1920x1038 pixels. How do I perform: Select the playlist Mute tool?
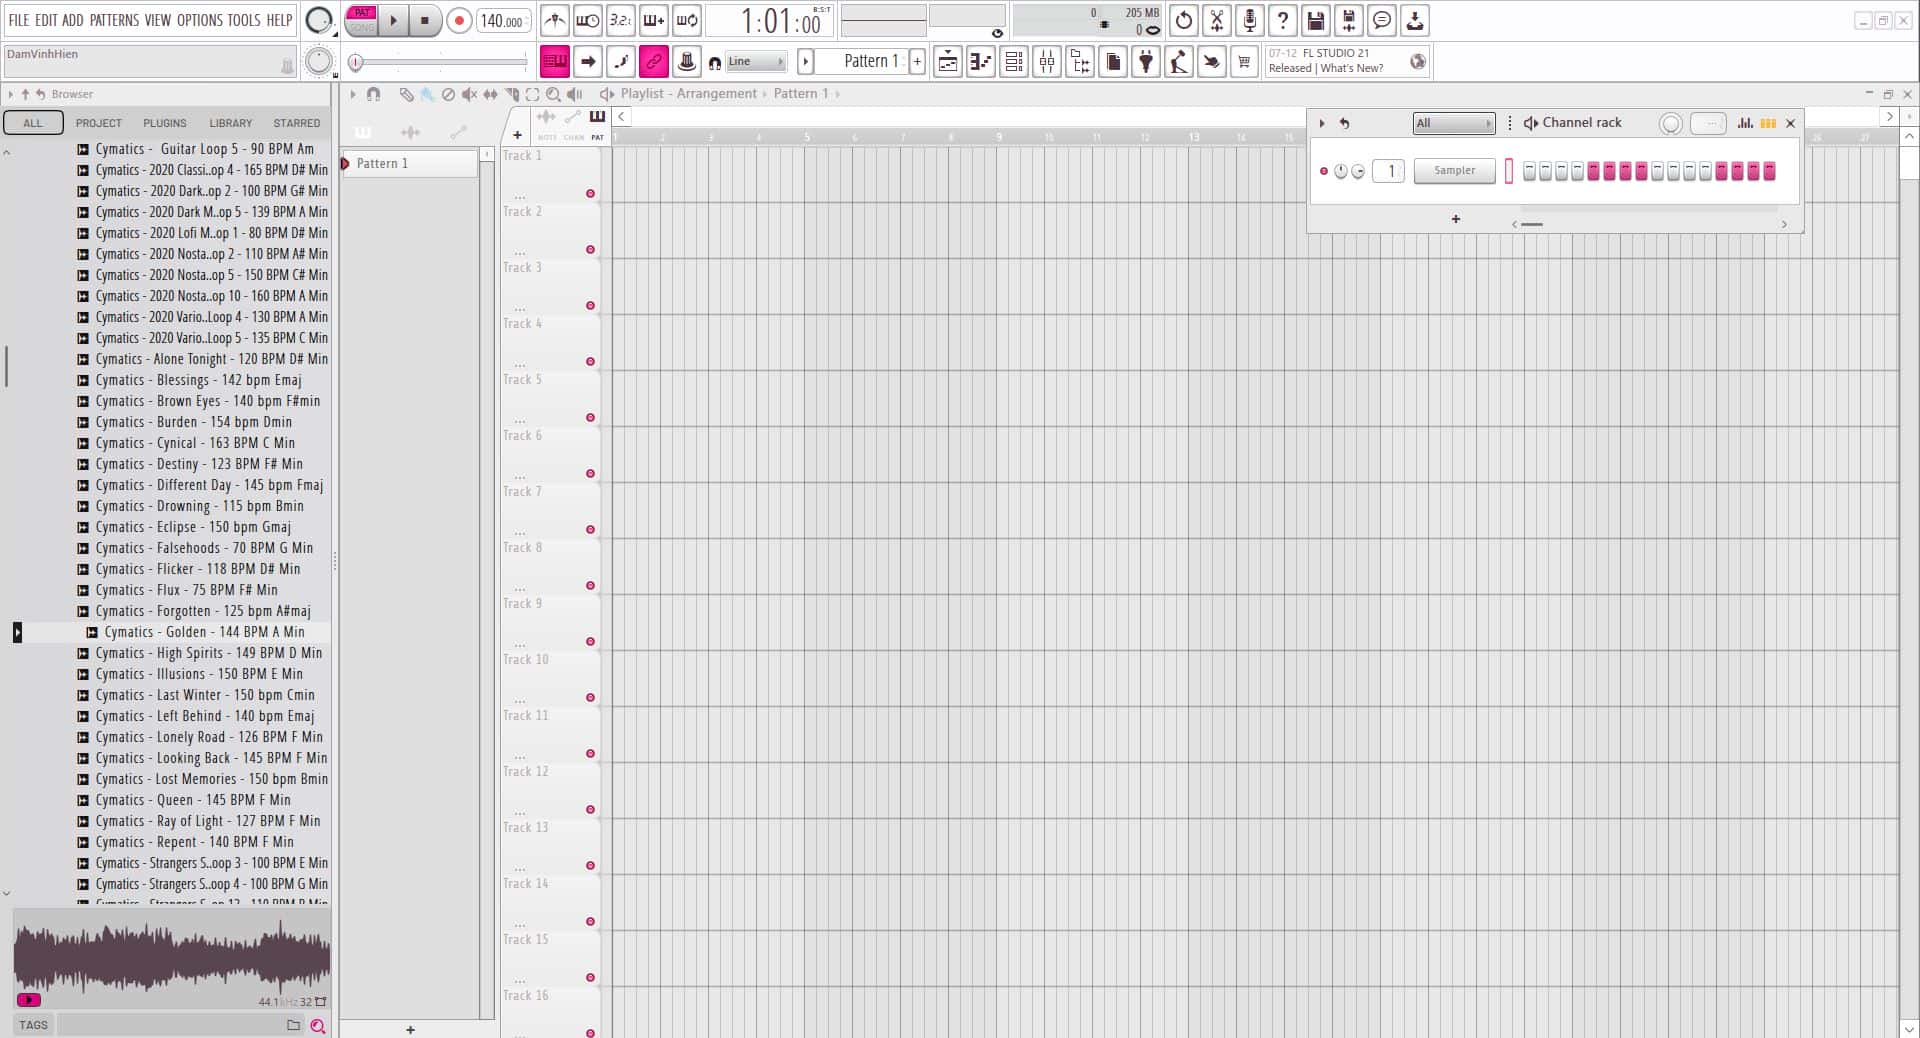coord(469,94)
